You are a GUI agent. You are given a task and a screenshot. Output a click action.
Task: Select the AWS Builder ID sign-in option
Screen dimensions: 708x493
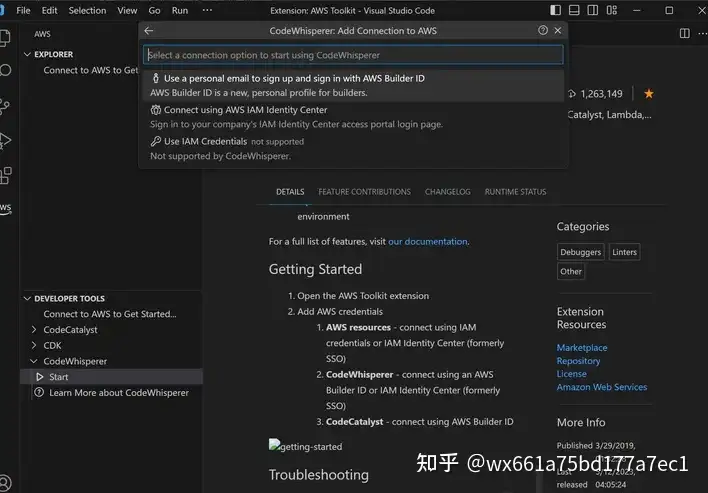point(354,85)
